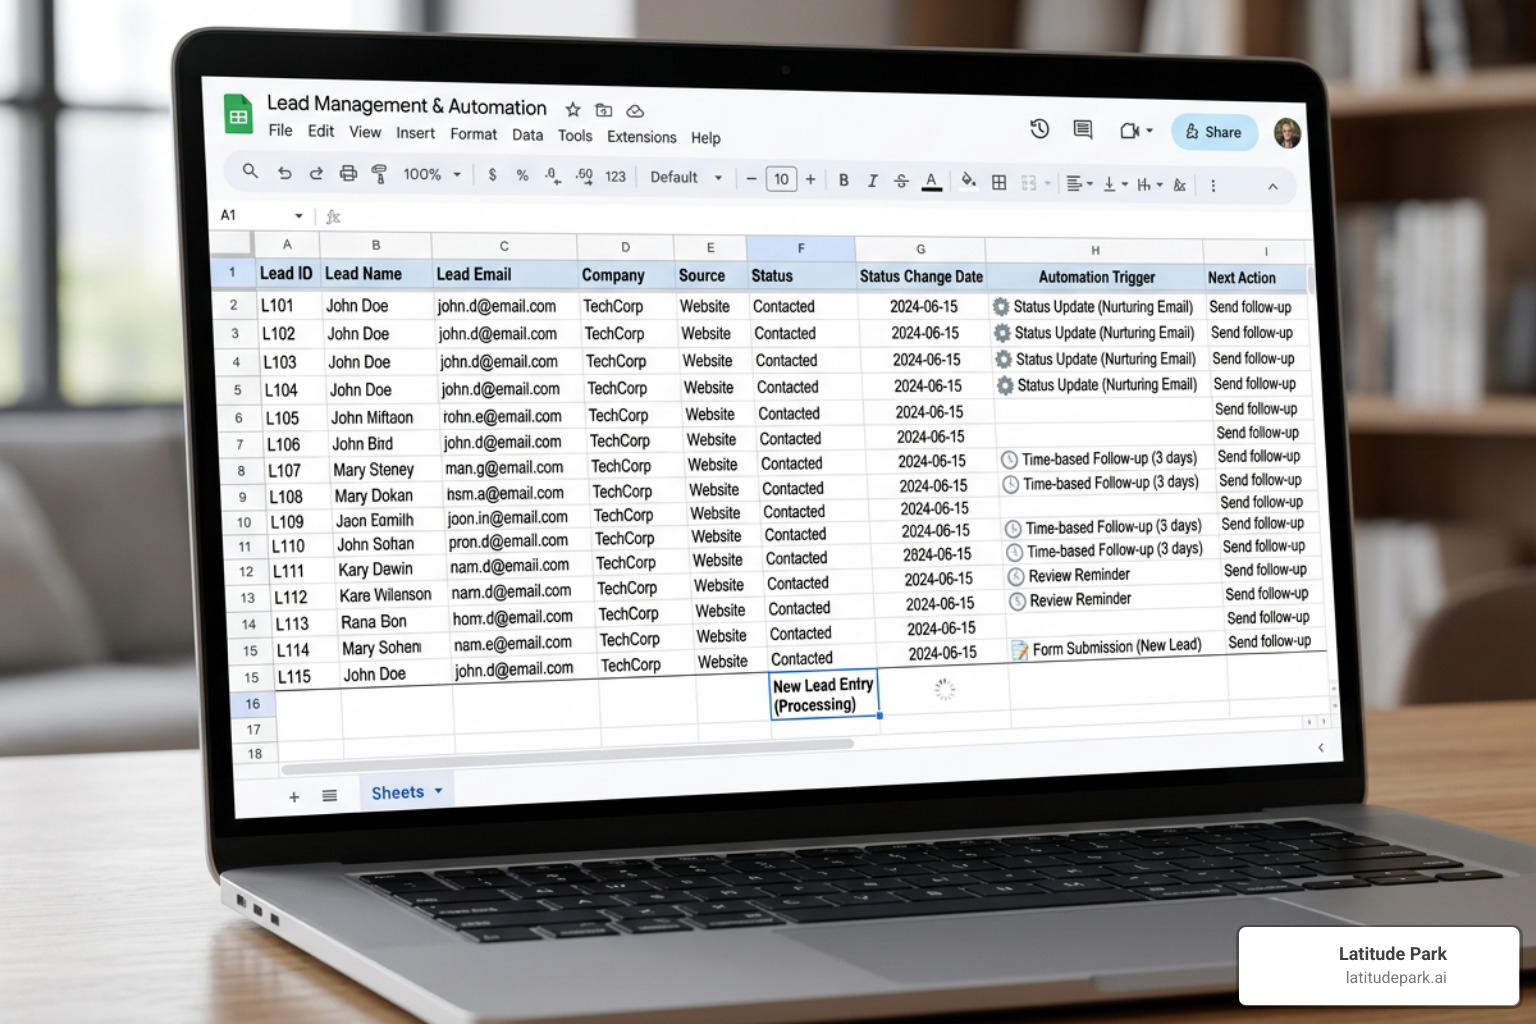Open the Default font dropdown
This screenshot has height=1024, width=1536.
pyautogui.click(x=686, y=177)
